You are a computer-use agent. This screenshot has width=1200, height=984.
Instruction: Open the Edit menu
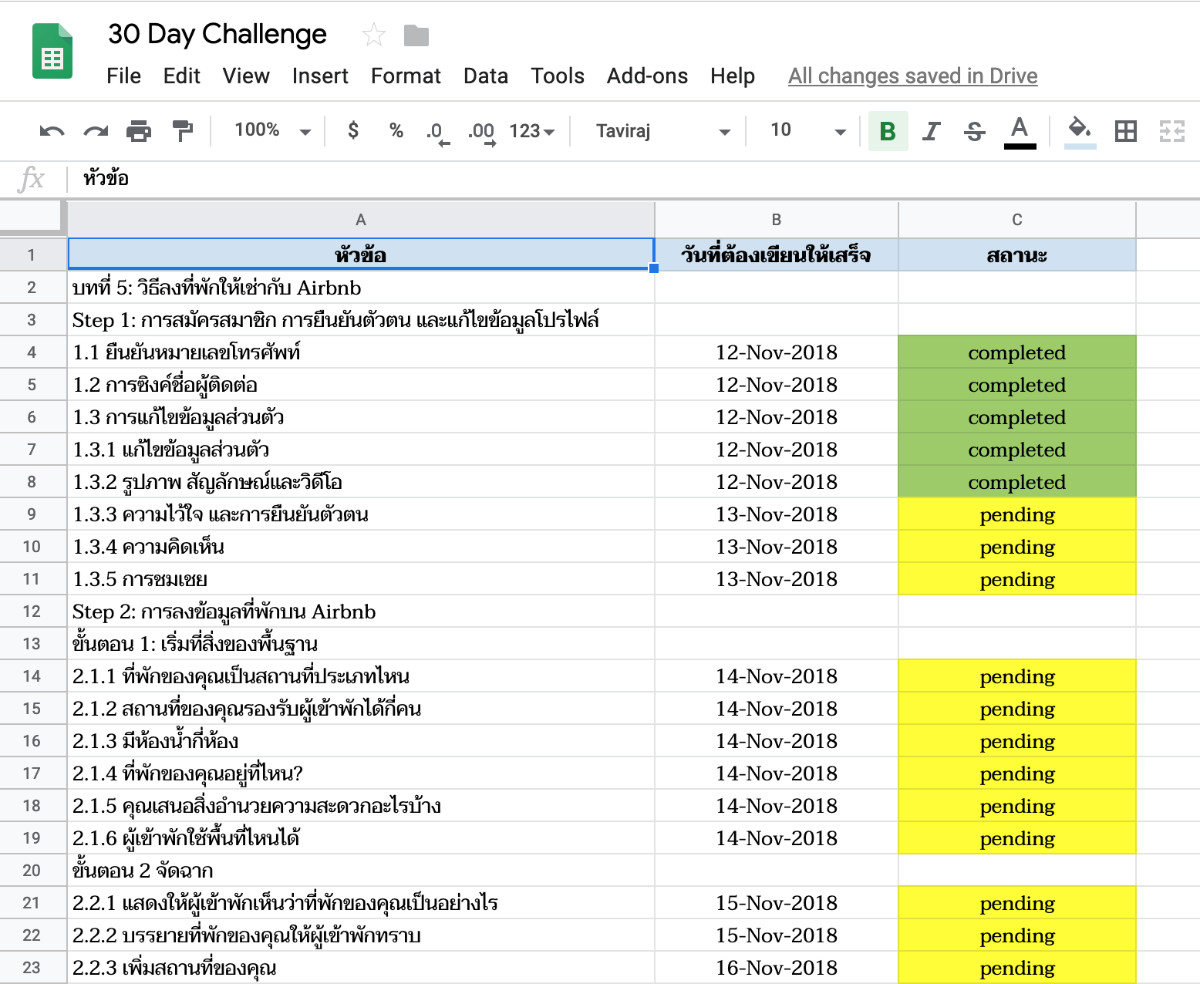click(182, 76)
